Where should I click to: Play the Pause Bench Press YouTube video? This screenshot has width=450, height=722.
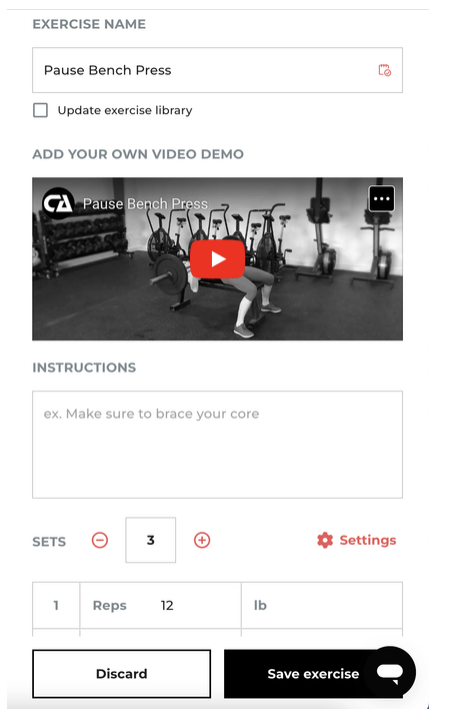point(217,259)
